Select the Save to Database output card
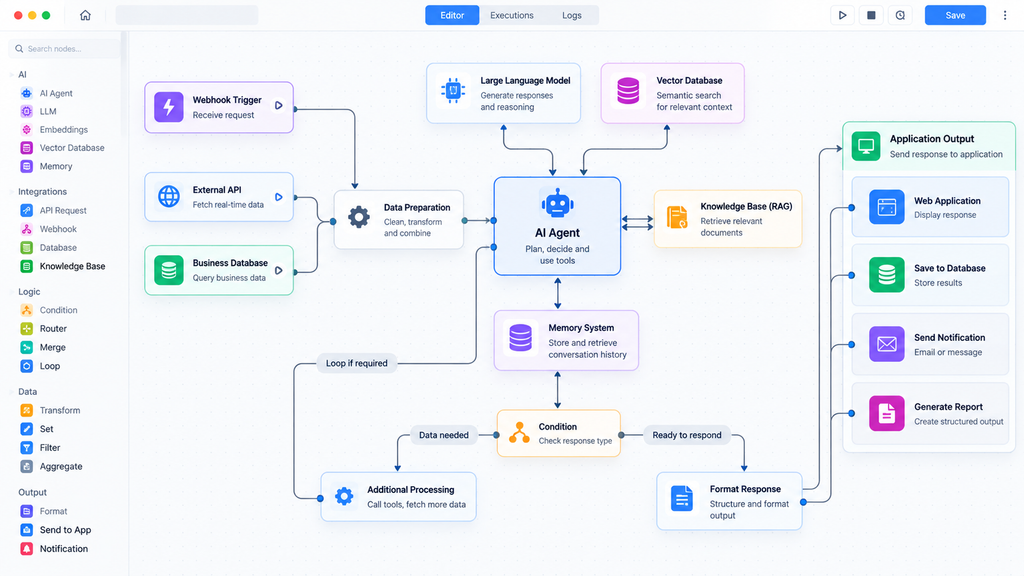This screenshot has width=1024, height=576. pos(929,275)
